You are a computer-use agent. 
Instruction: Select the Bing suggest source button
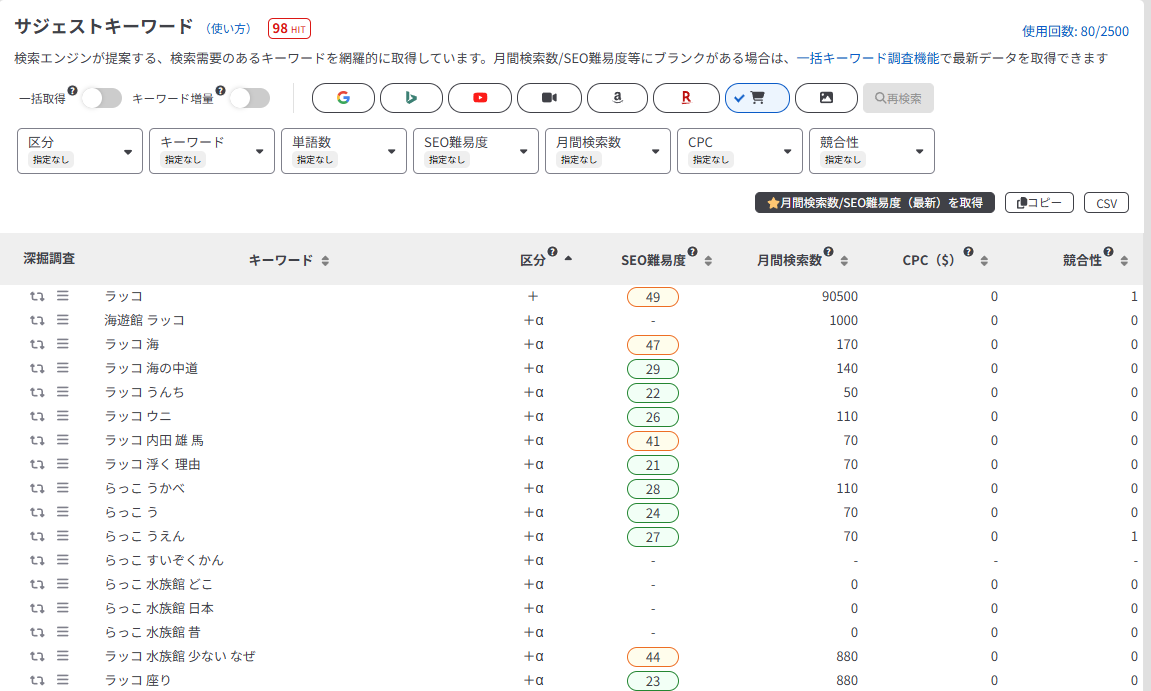pos(411,98)
